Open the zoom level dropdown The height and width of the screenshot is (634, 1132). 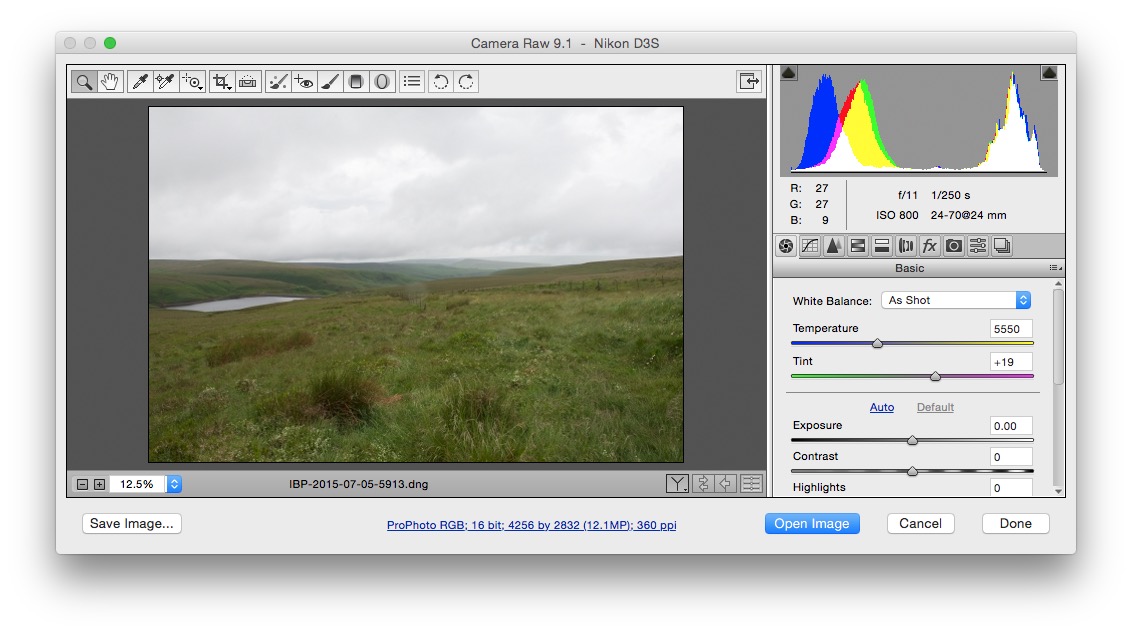click(174, 484)
